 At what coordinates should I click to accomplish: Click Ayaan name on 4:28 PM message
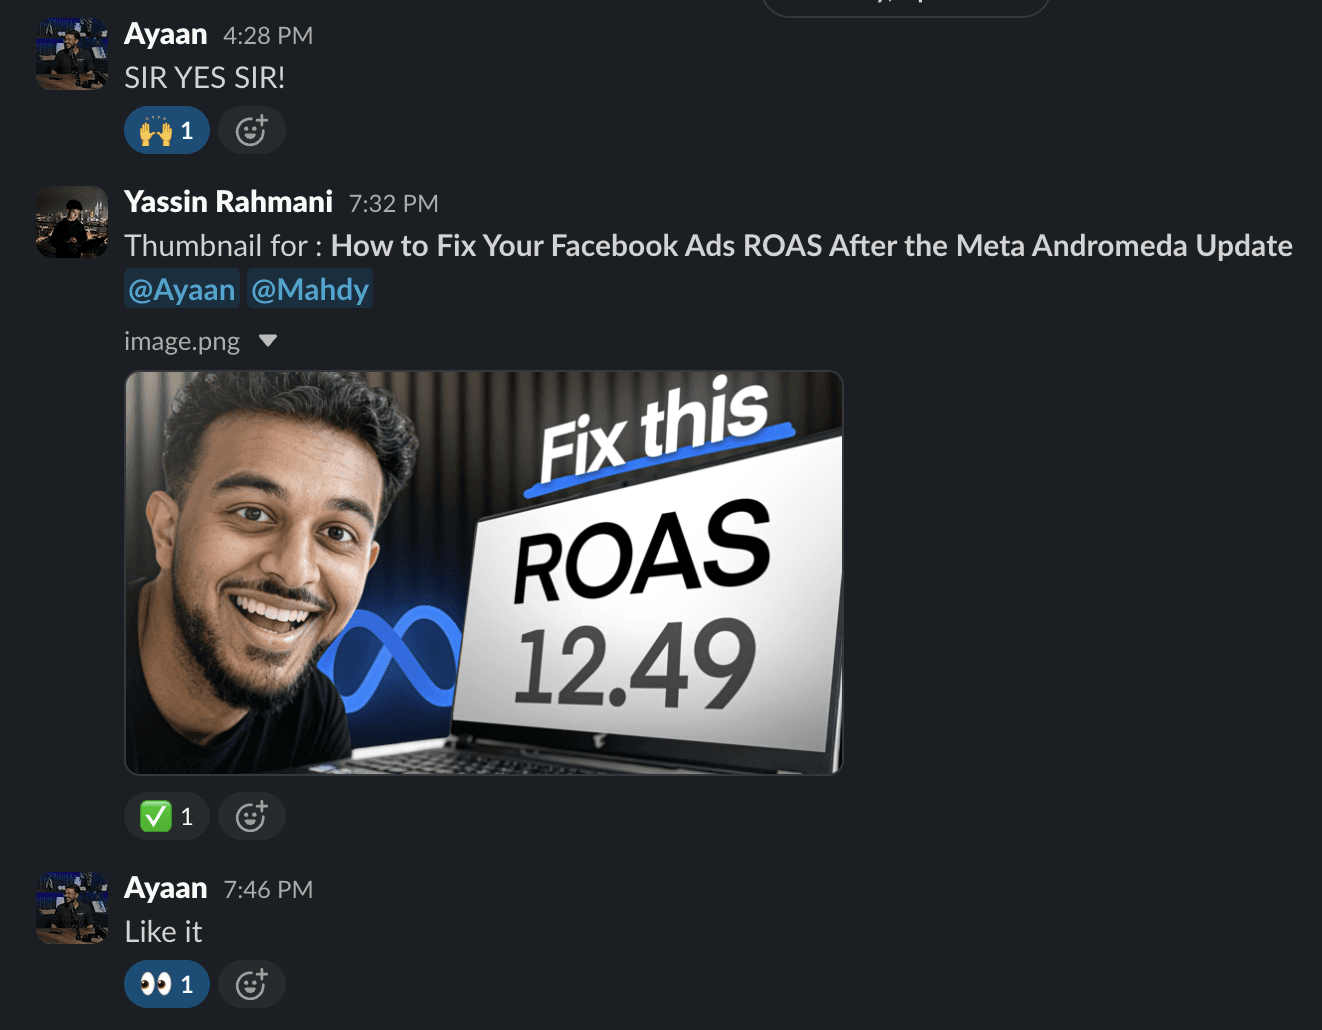pyautogui.click(x=166, y=34)
